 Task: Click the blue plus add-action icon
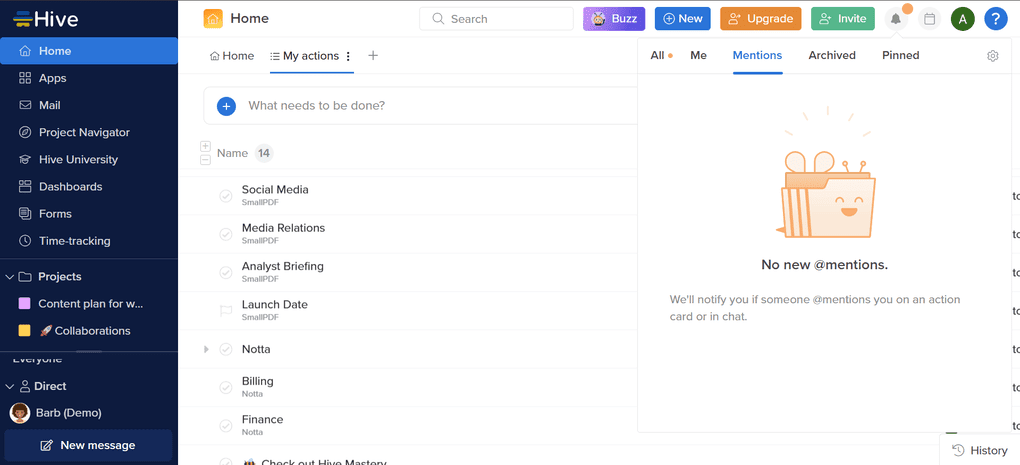pyautogui.click(x=226, y=106)
